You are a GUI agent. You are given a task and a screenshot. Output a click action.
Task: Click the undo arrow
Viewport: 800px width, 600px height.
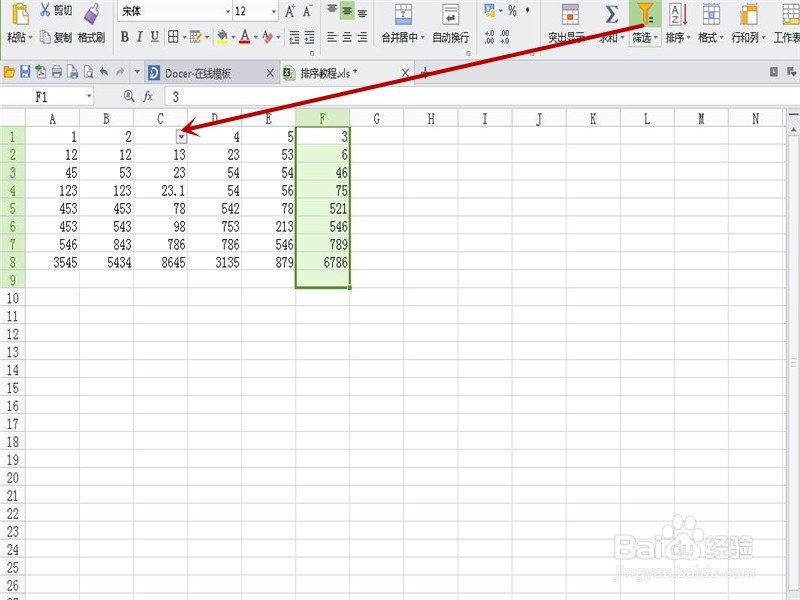pyautogui.click(x=104, y=72)
